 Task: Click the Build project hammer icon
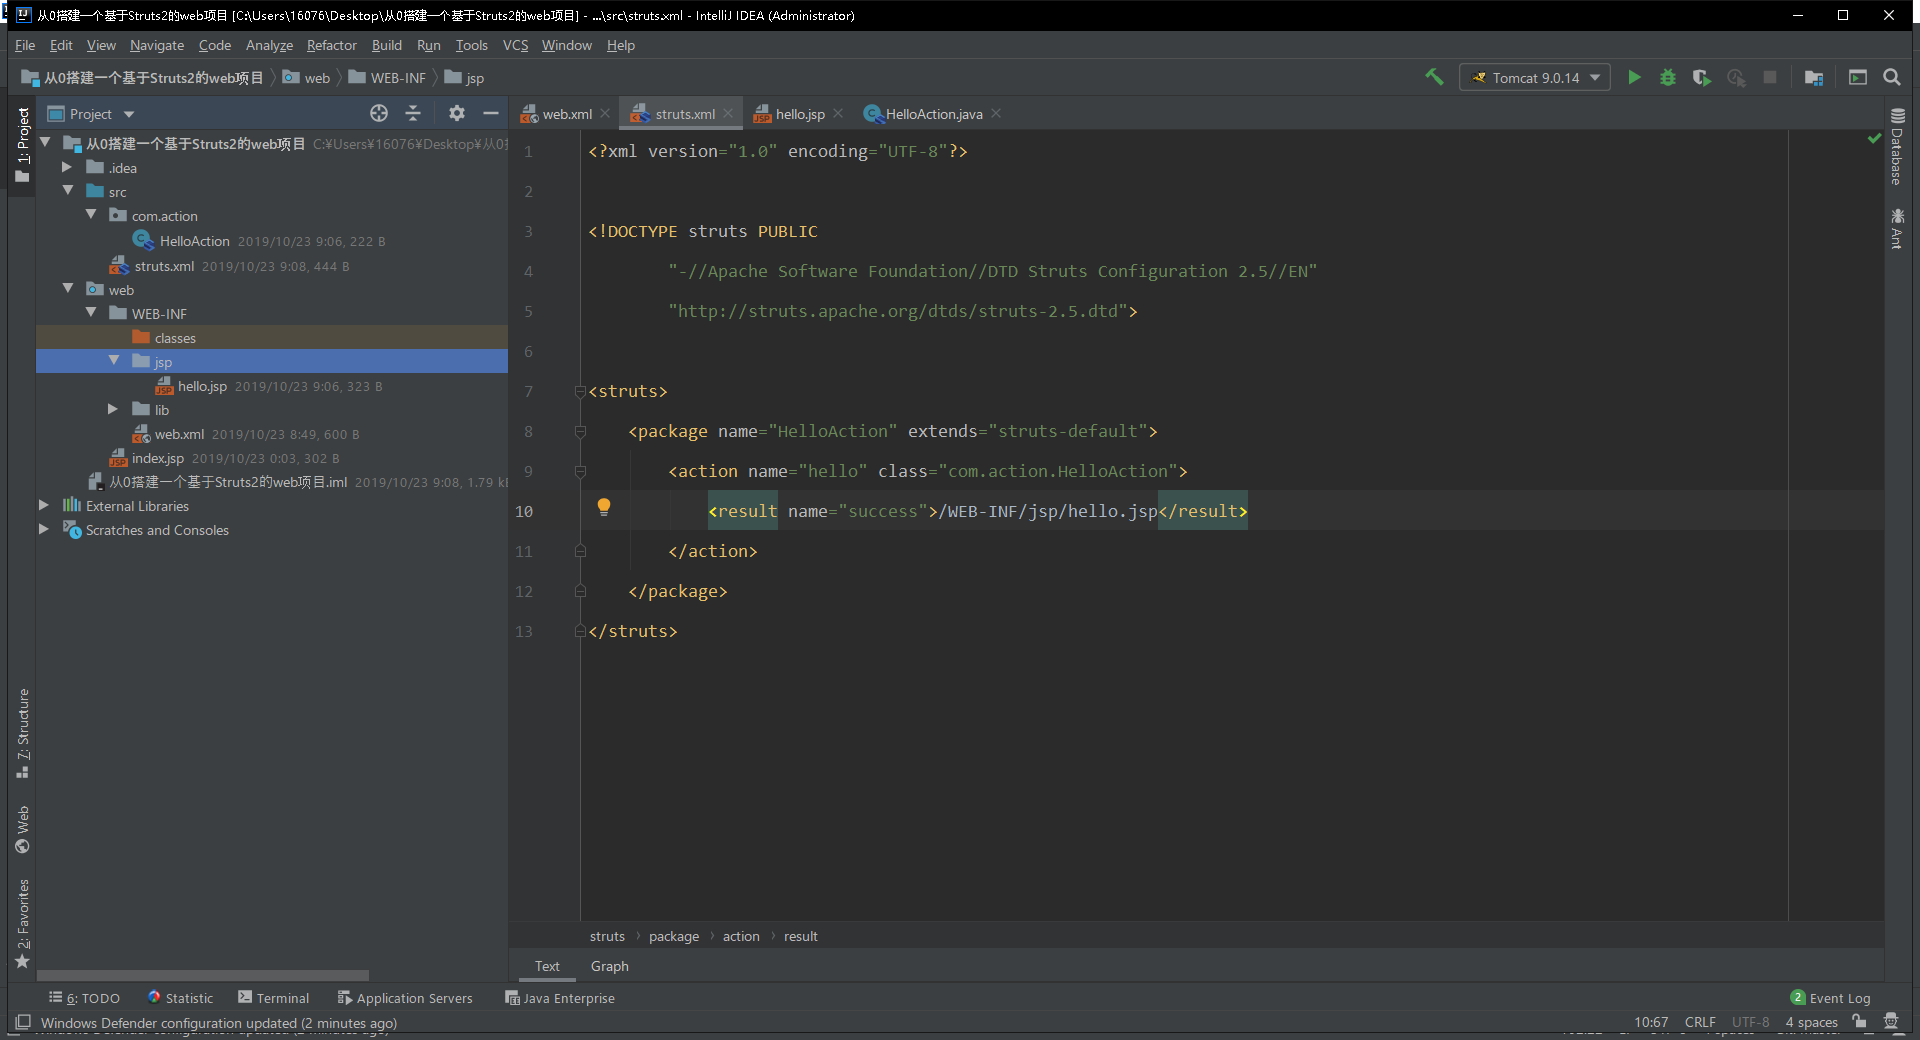(x=1434, y=77)
